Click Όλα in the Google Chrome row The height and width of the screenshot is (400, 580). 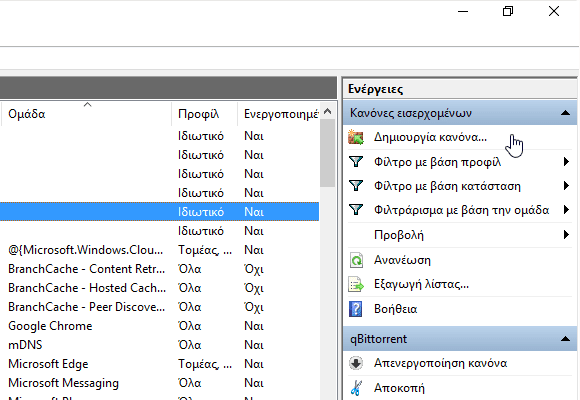click(x=190, y=326)
